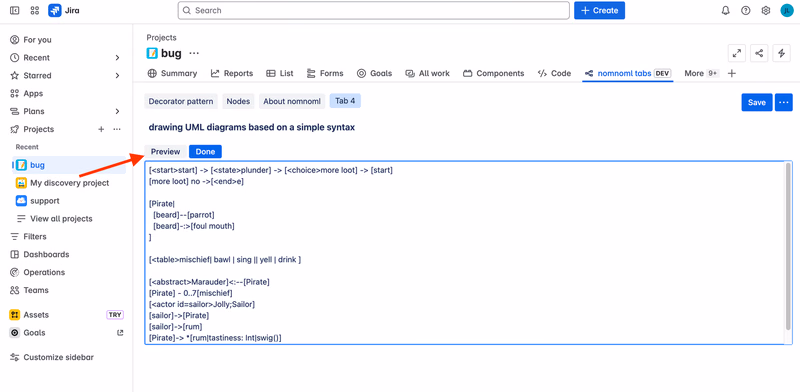
Task: Open the Nodes tab
Action: click(238, 101)
